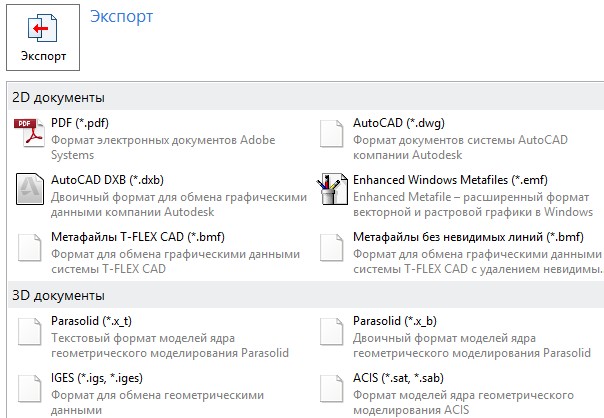Click description Формат моделей ядра геометрического моделирования ACIS
Image resolution: width=604 pixels, height=418 pixels.
pyautogui.click(x=463, y=403)
